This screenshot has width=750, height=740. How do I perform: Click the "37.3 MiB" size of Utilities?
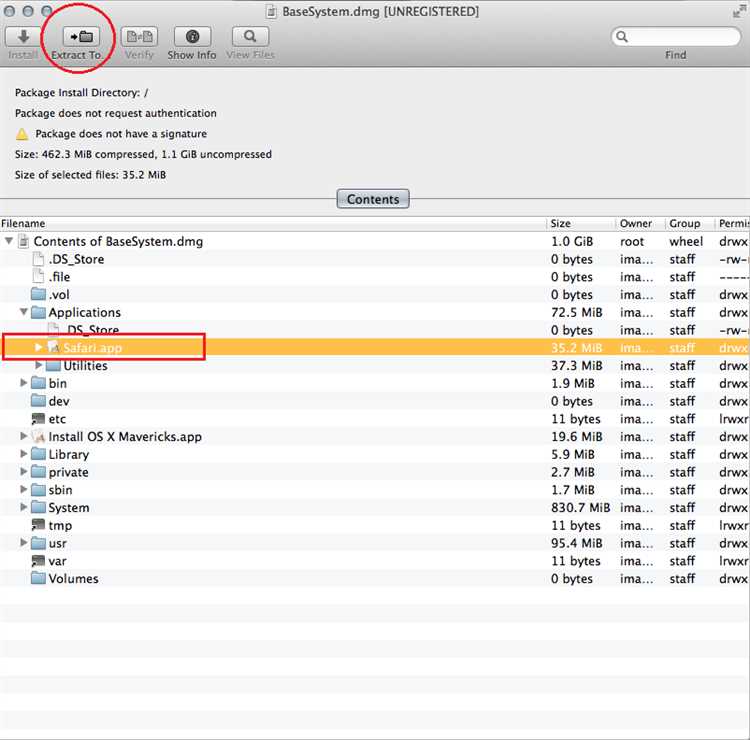click(x=577, y=365)
